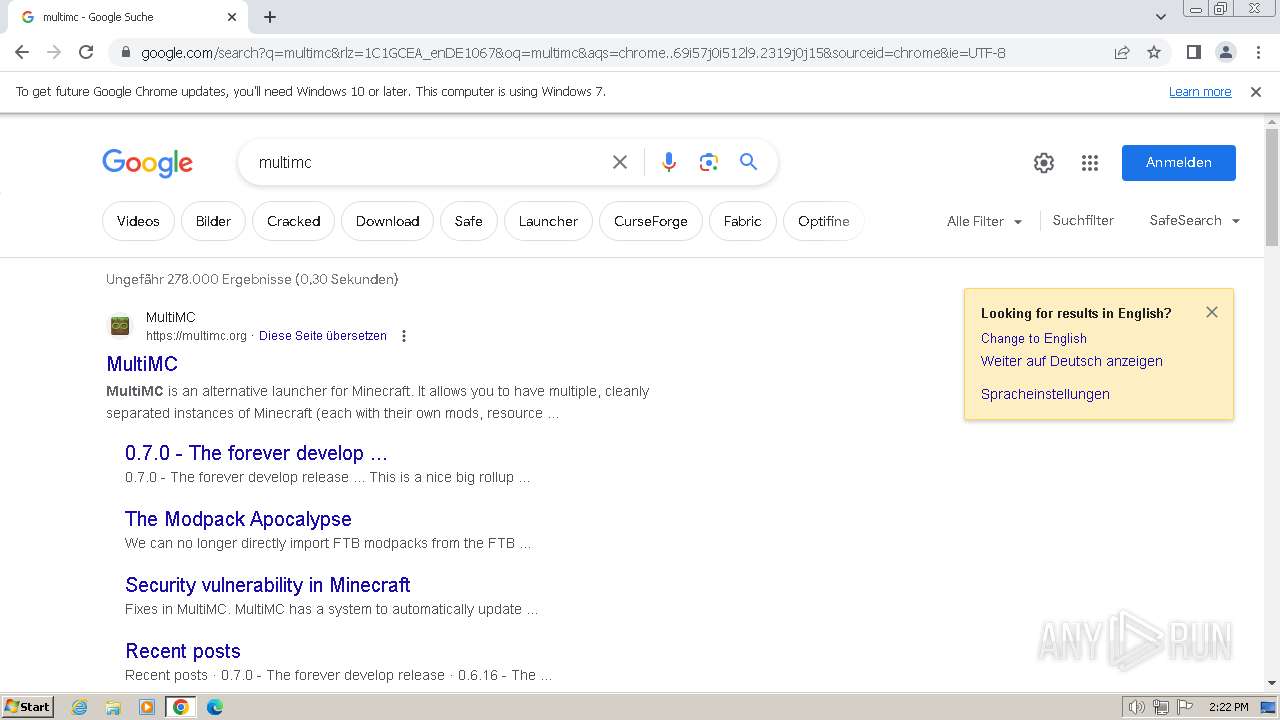Select the Cracked filter chip

pyautogui.click(x=294, y=221)
